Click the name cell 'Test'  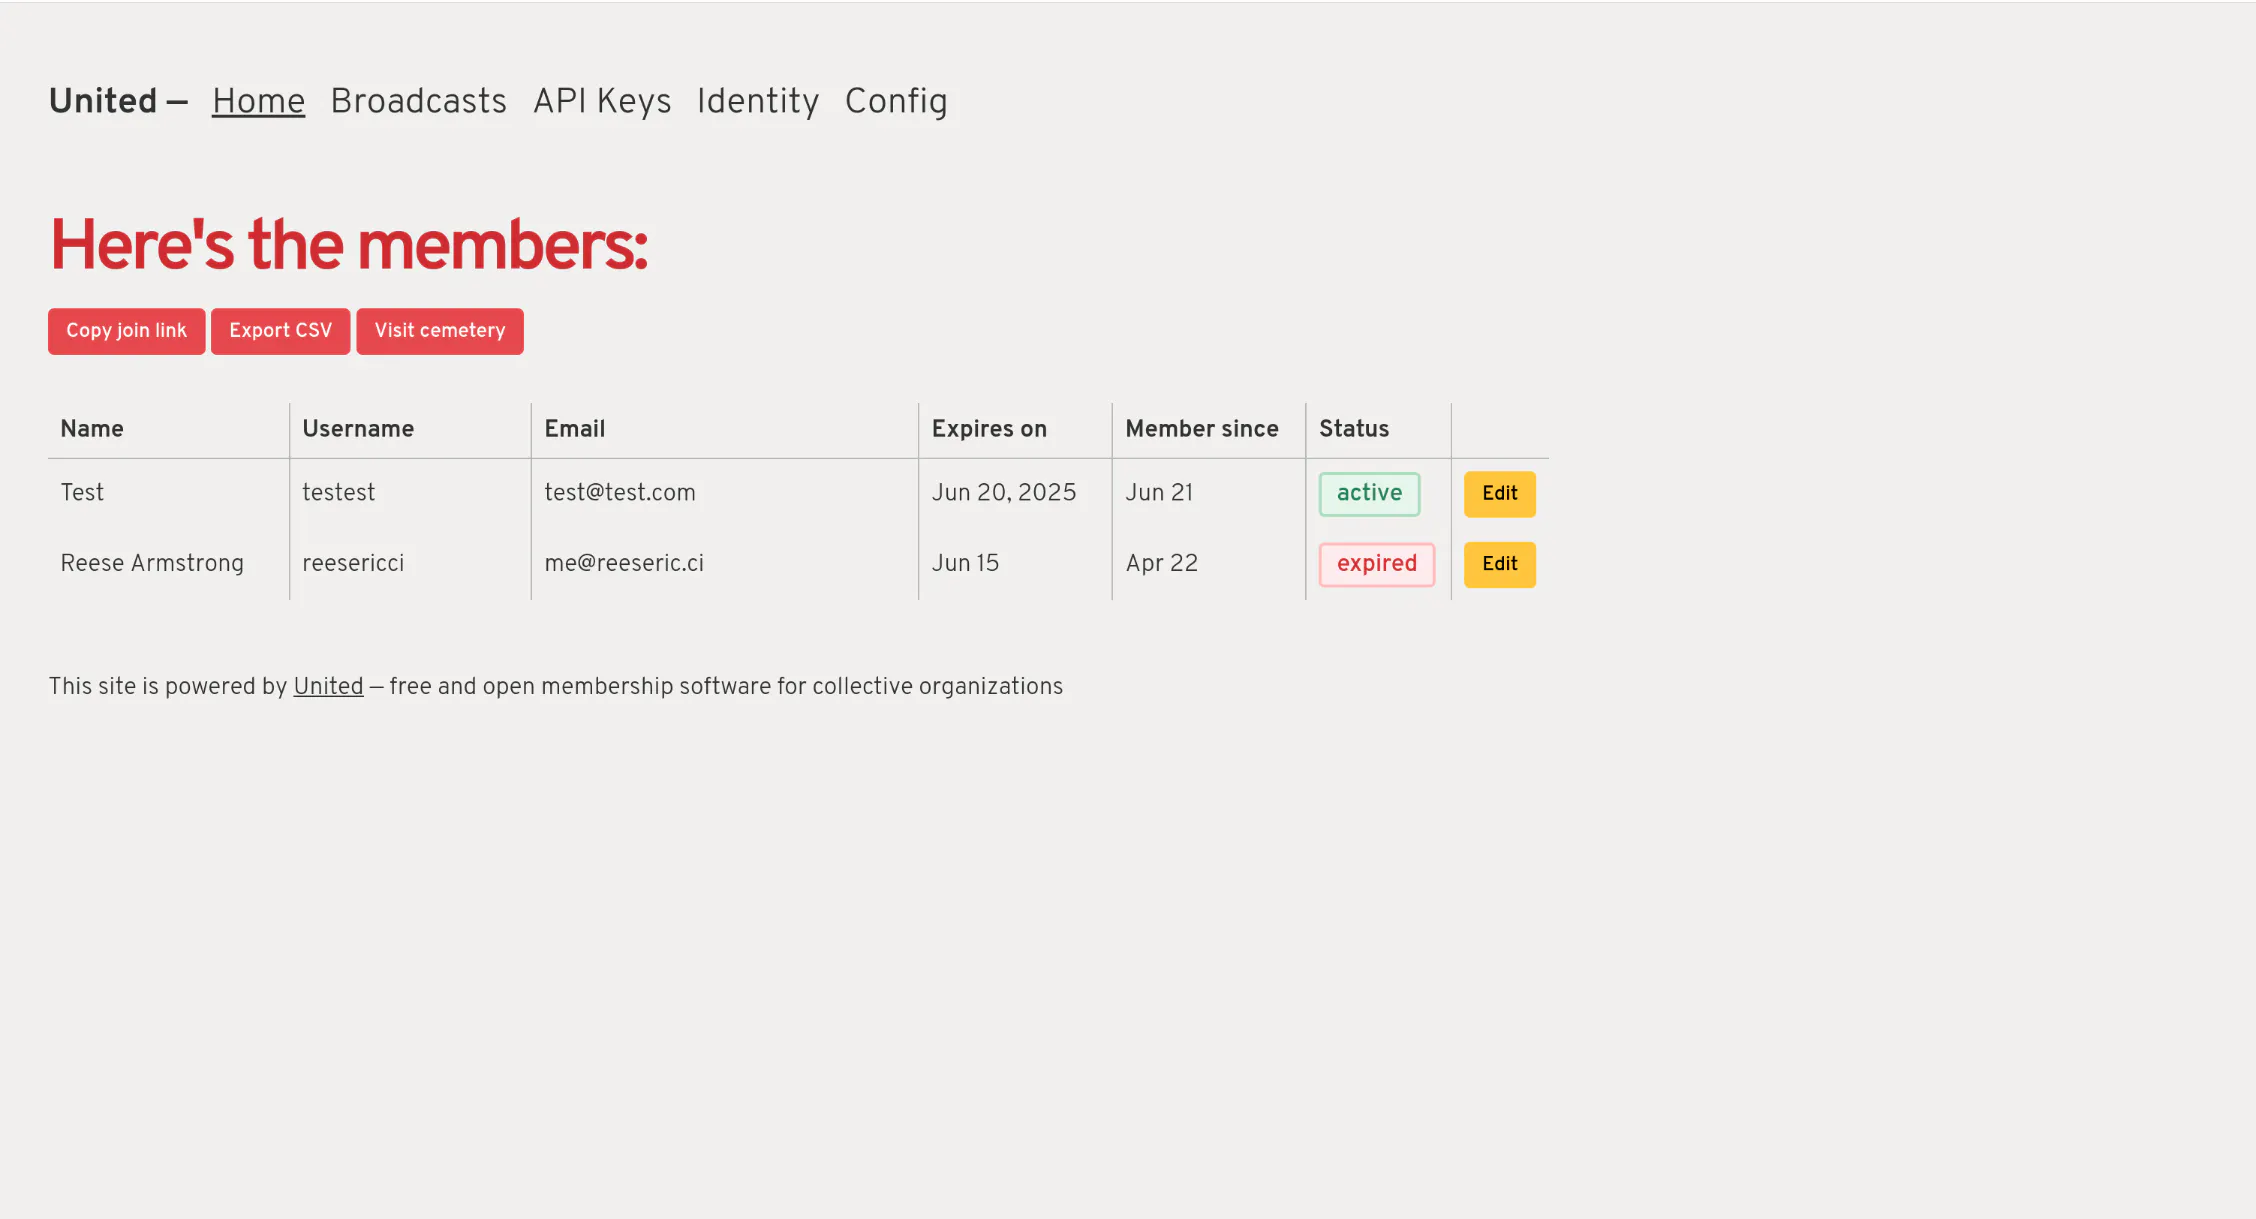click(82, 493)
